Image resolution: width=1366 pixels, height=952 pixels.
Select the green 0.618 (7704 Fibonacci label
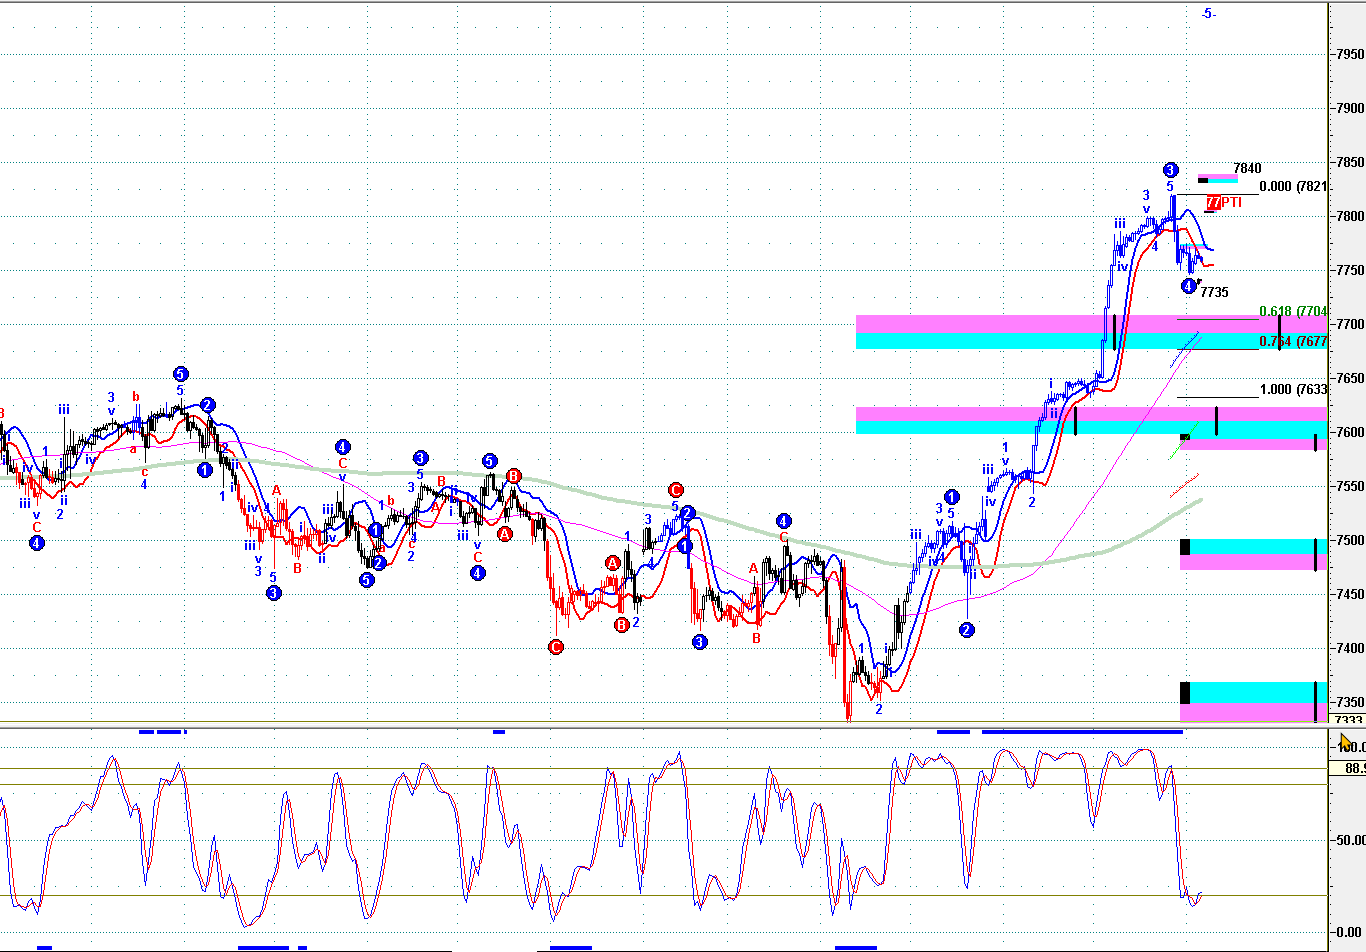(x=1293, y=311)
